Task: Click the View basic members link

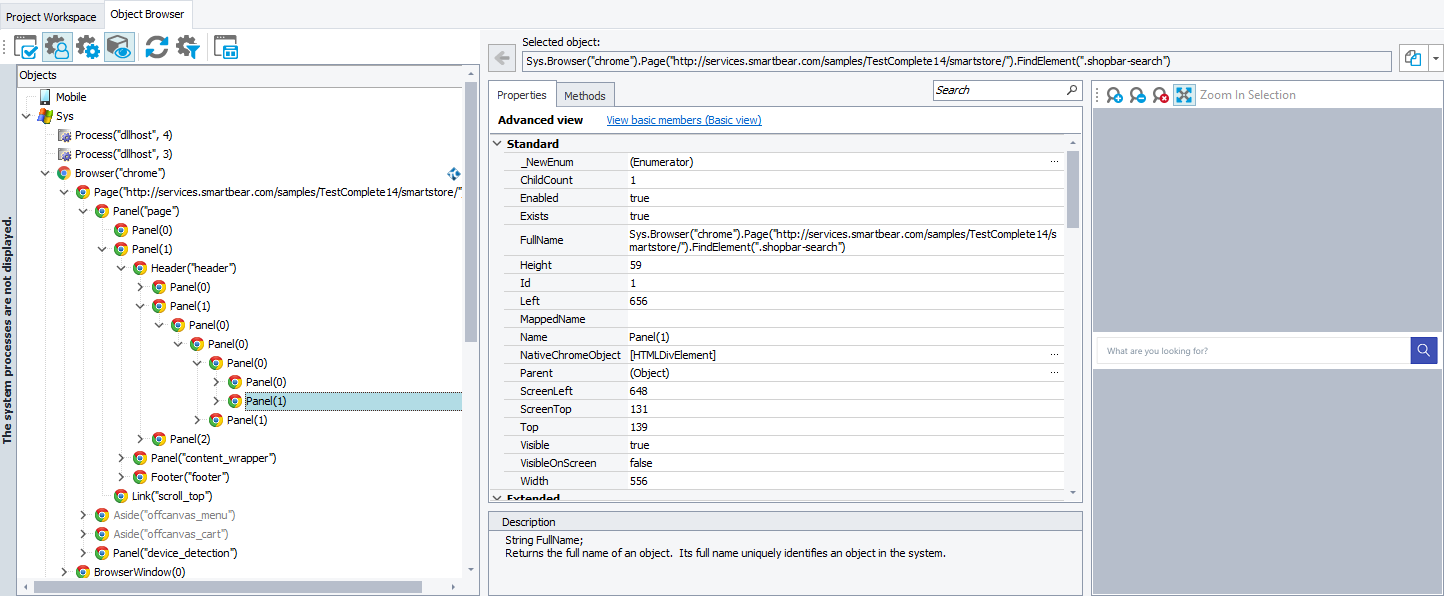Action: coord(683,119)
